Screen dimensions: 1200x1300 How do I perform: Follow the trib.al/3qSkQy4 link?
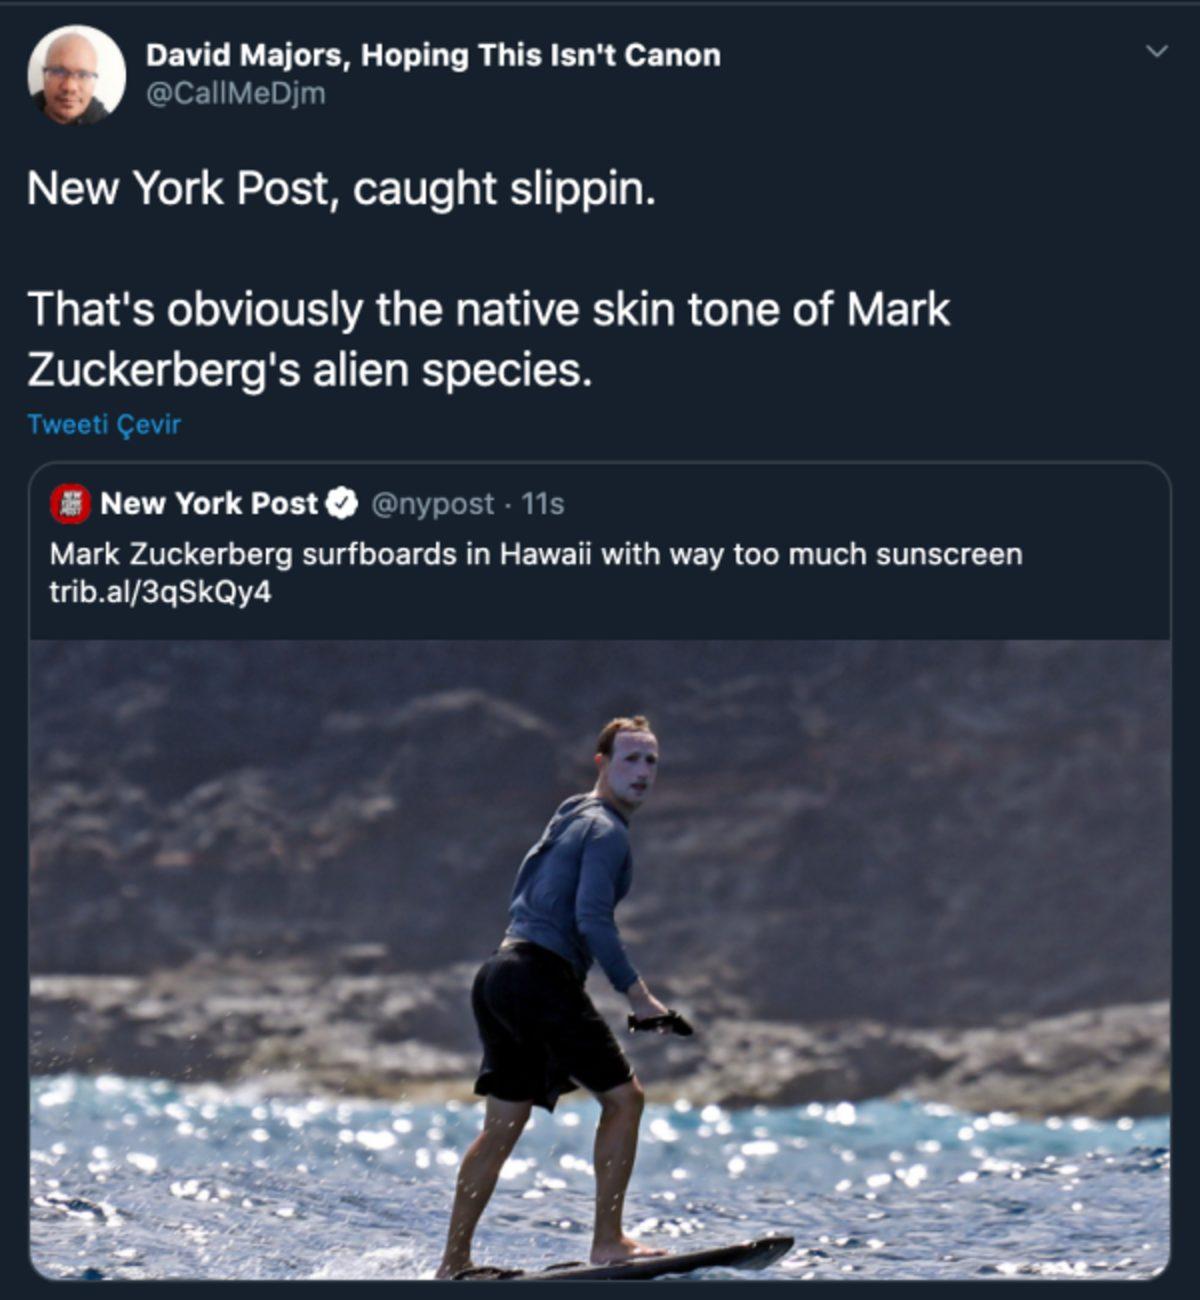coord(160,591)
